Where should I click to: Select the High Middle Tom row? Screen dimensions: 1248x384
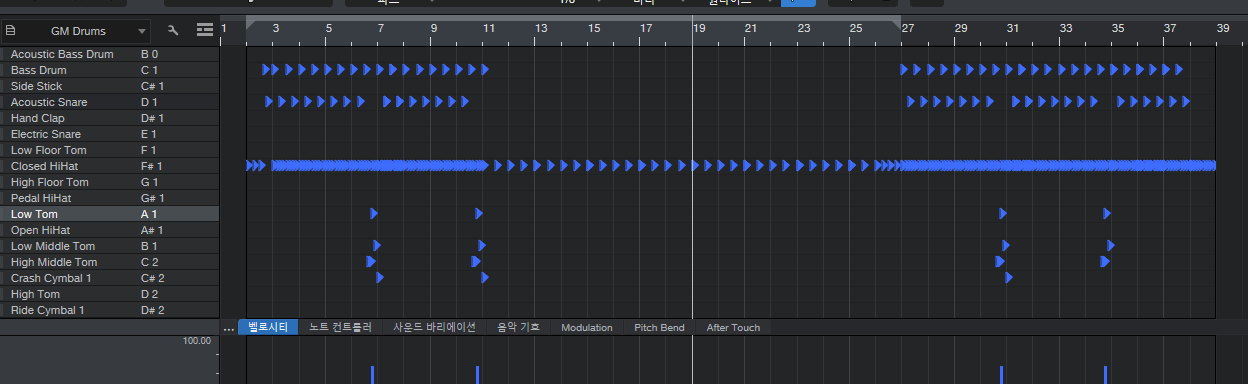coord(110,262)
